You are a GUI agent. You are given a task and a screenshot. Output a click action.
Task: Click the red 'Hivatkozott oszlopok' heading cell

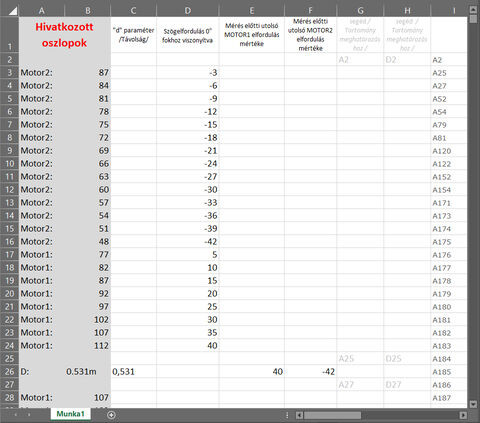click(x=65, y=35)
